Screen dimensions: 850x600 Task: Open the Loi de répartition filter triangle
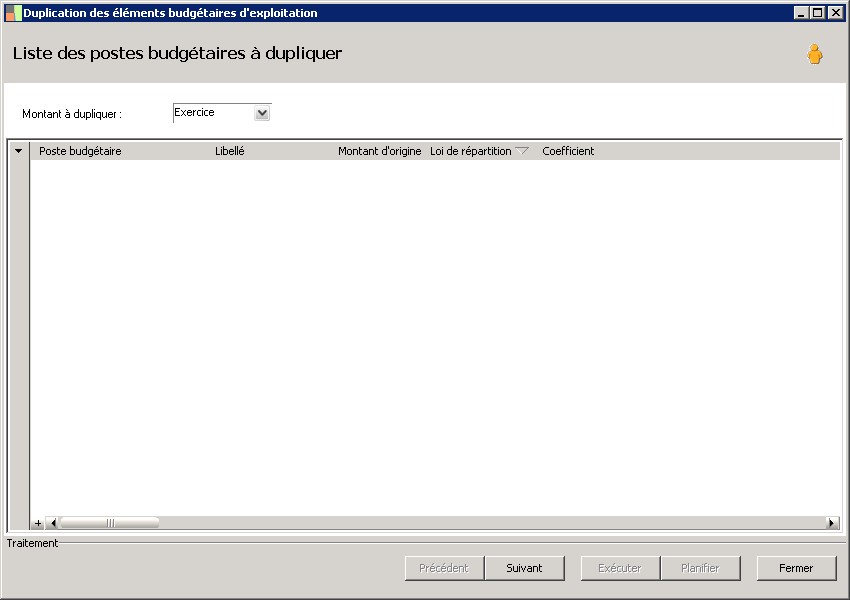(521, 151)
